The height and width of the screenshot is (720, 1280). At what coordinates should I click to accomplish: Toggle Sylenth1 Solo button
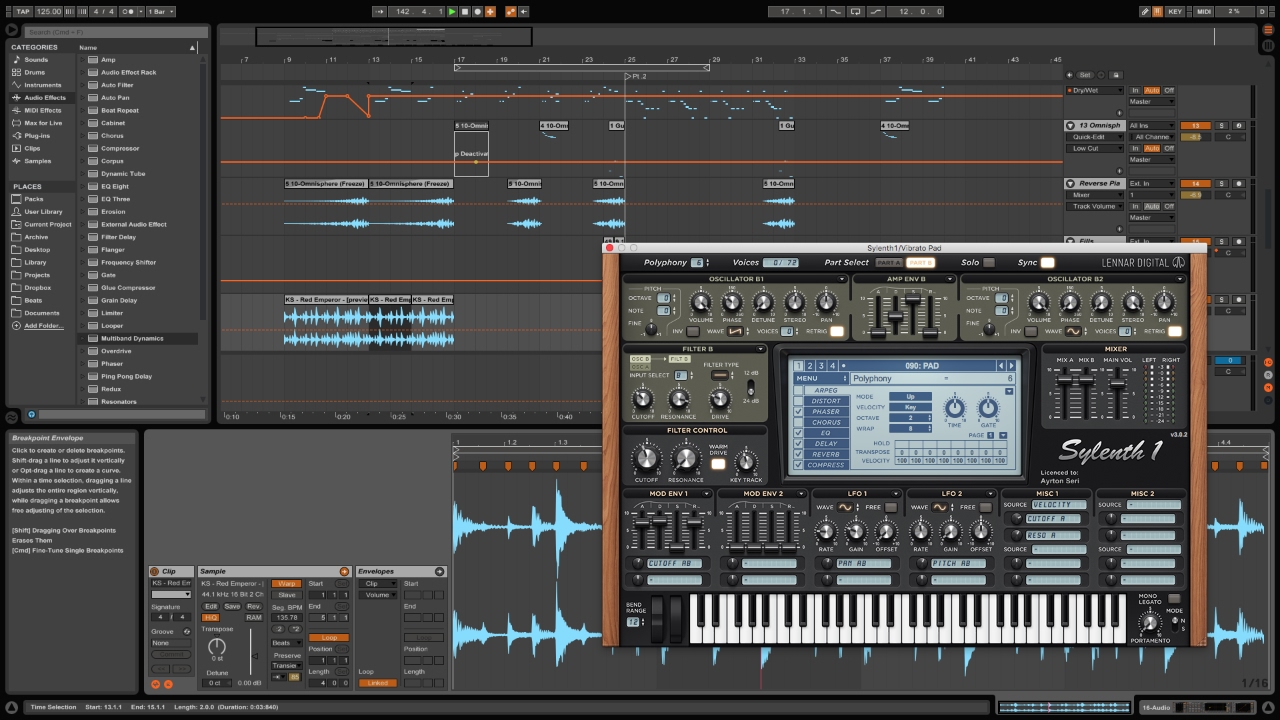(x=988, y=263)
